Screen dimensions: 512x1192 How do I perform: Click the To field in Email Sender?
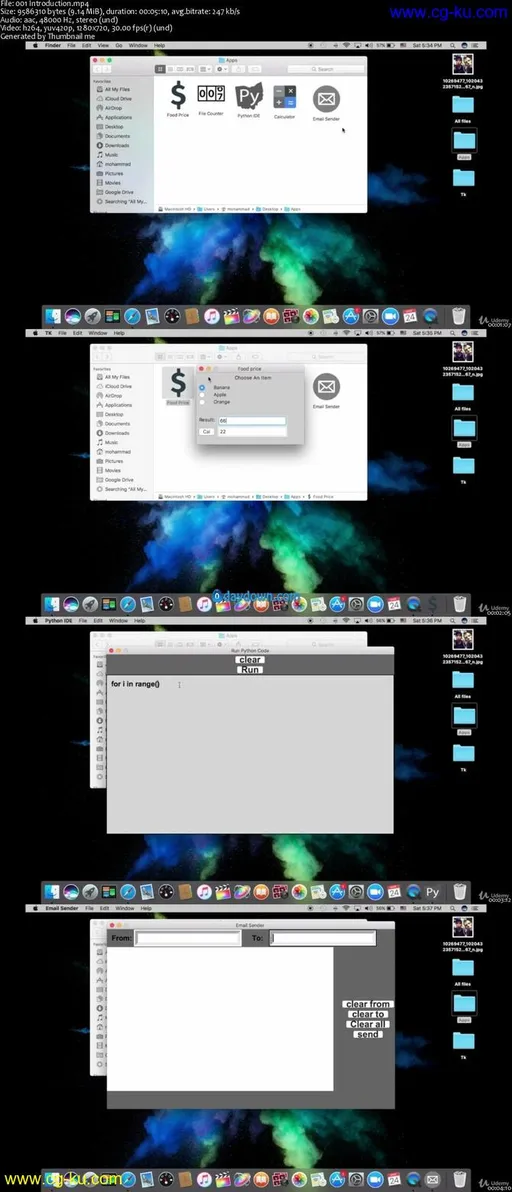coord(323,938)
